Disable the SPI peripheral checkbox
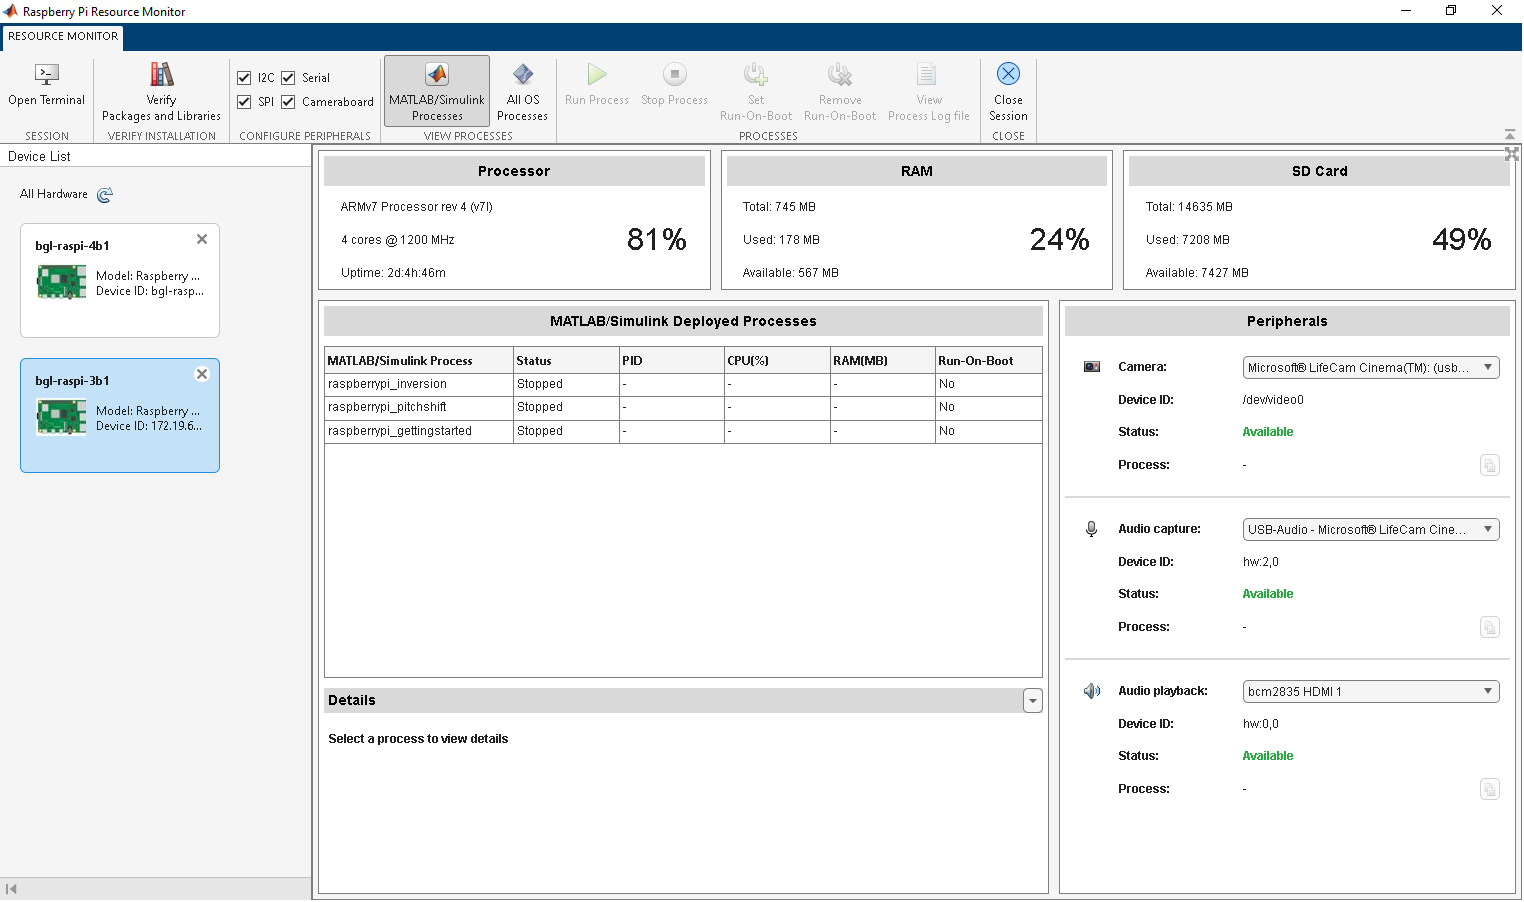This screenshot has height=902, width=1524. click(x=244, y=102)
